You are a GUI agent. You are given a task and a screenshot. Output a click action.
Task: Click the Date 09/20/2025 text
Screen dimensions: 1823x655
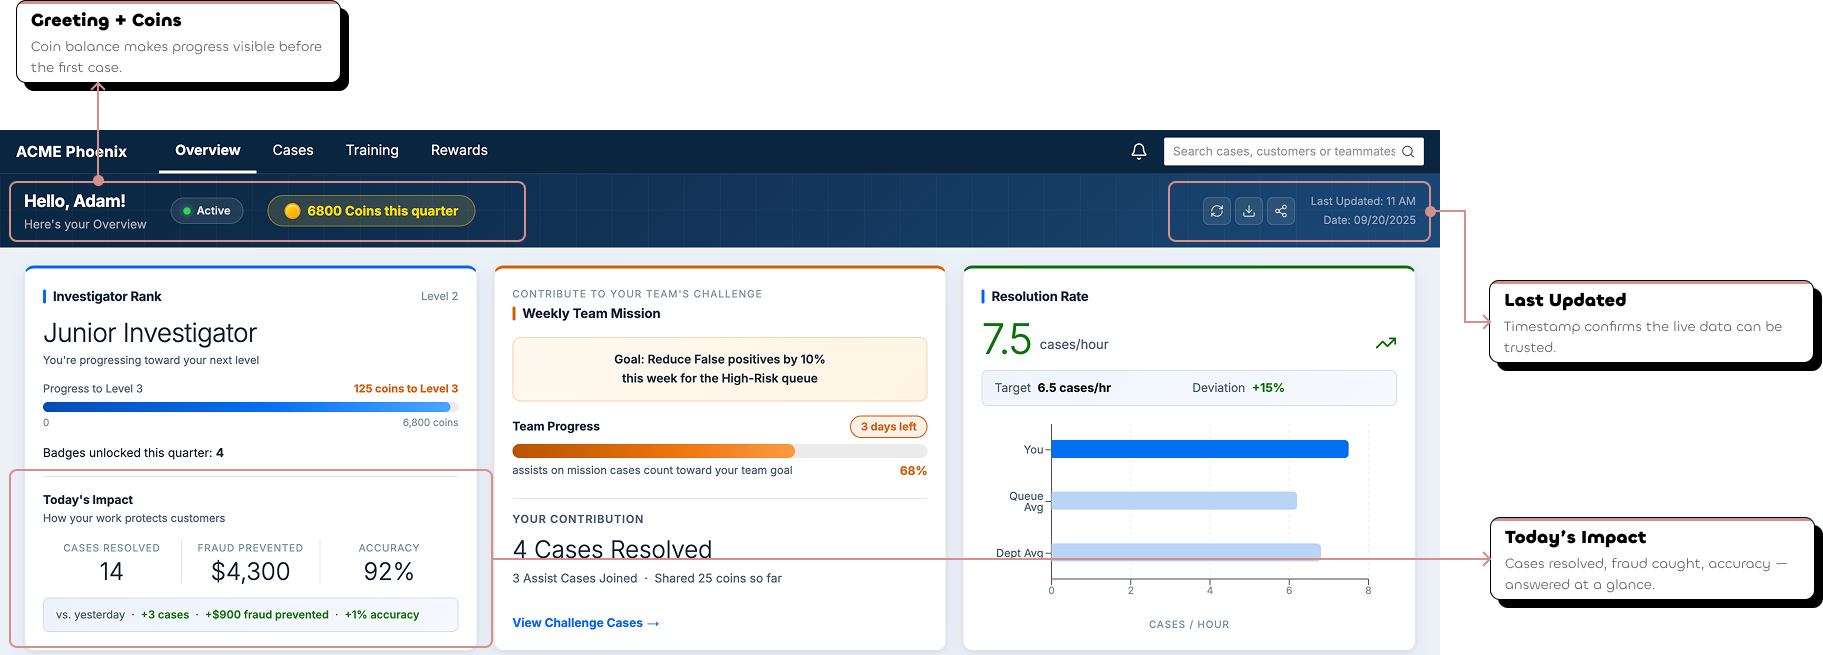(1369, 221)
